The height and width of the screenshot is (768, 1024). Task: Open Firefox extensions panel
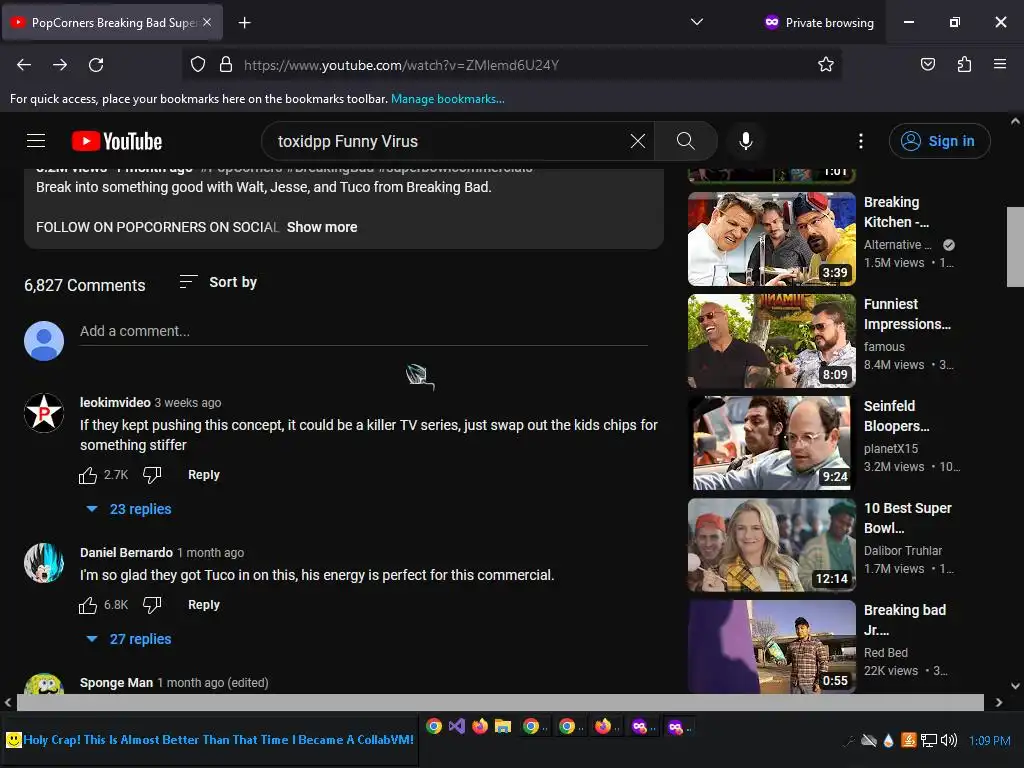coord(964,65)
